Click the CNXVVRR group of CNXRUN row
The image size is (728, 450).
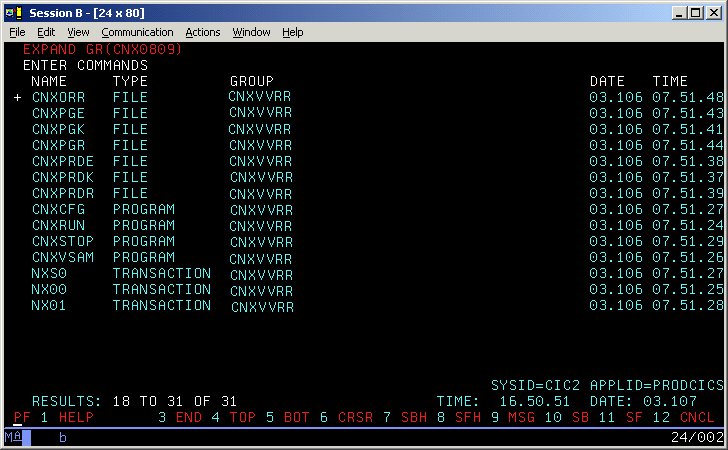tap(261, 226)
